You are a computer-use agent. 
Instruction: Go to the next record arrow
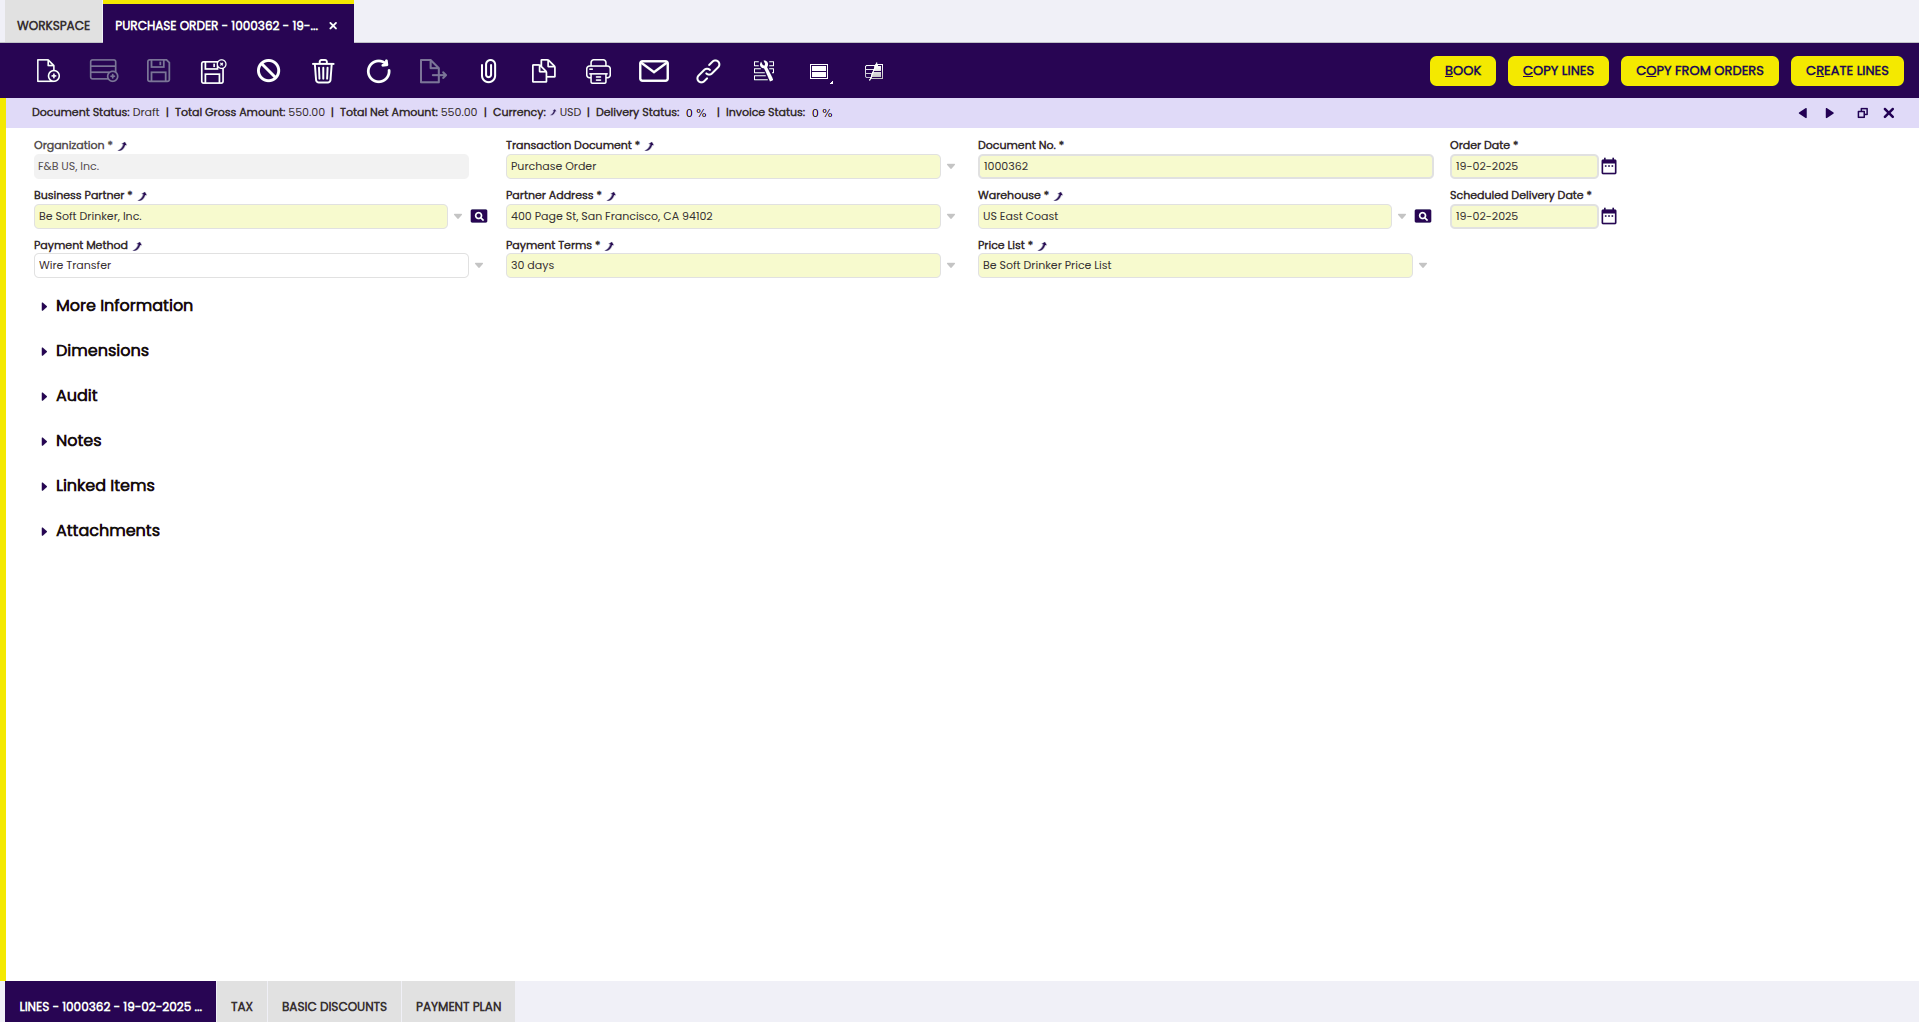click(1830, 113)
